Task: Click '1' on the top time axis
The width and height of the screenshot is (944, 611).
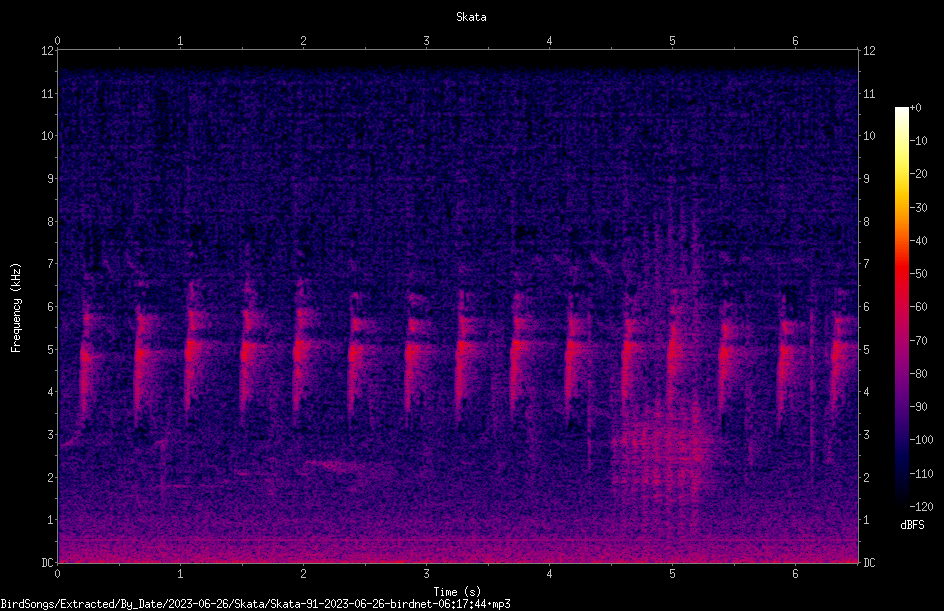Action: (x=180, y=41)
